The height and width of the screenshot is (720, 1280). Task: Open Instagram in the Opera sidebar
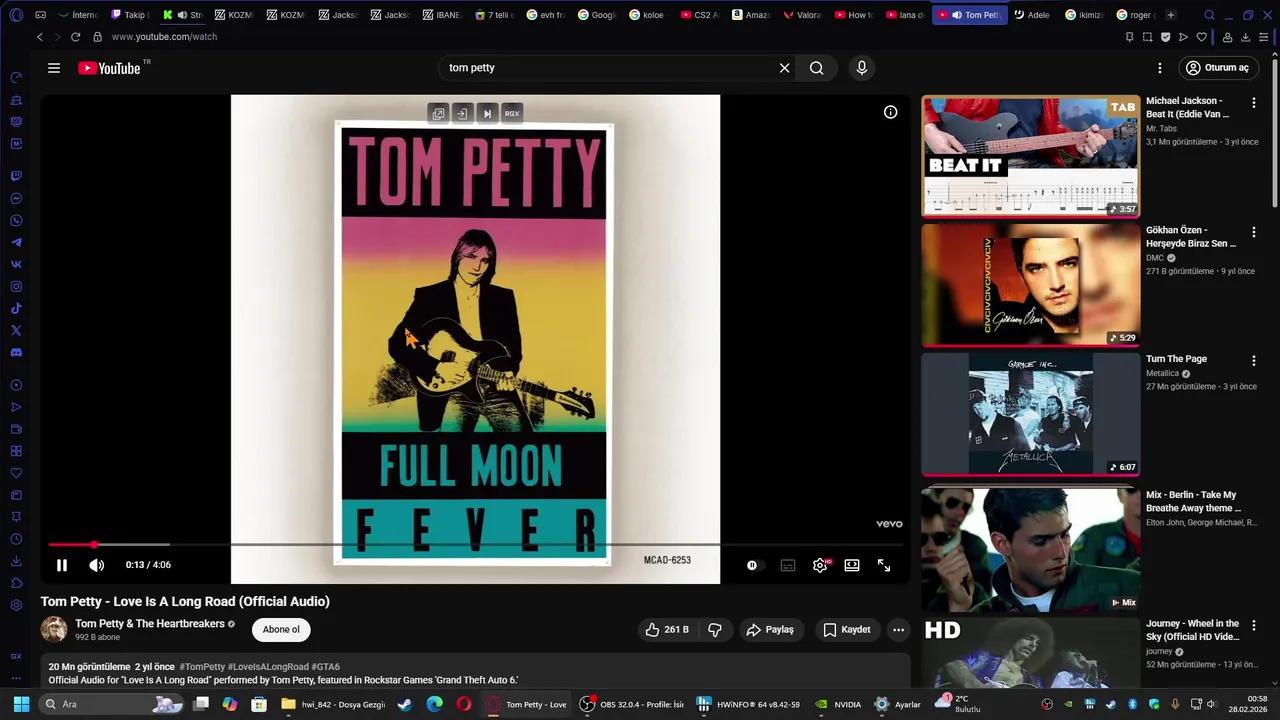(x=16, y=287)
